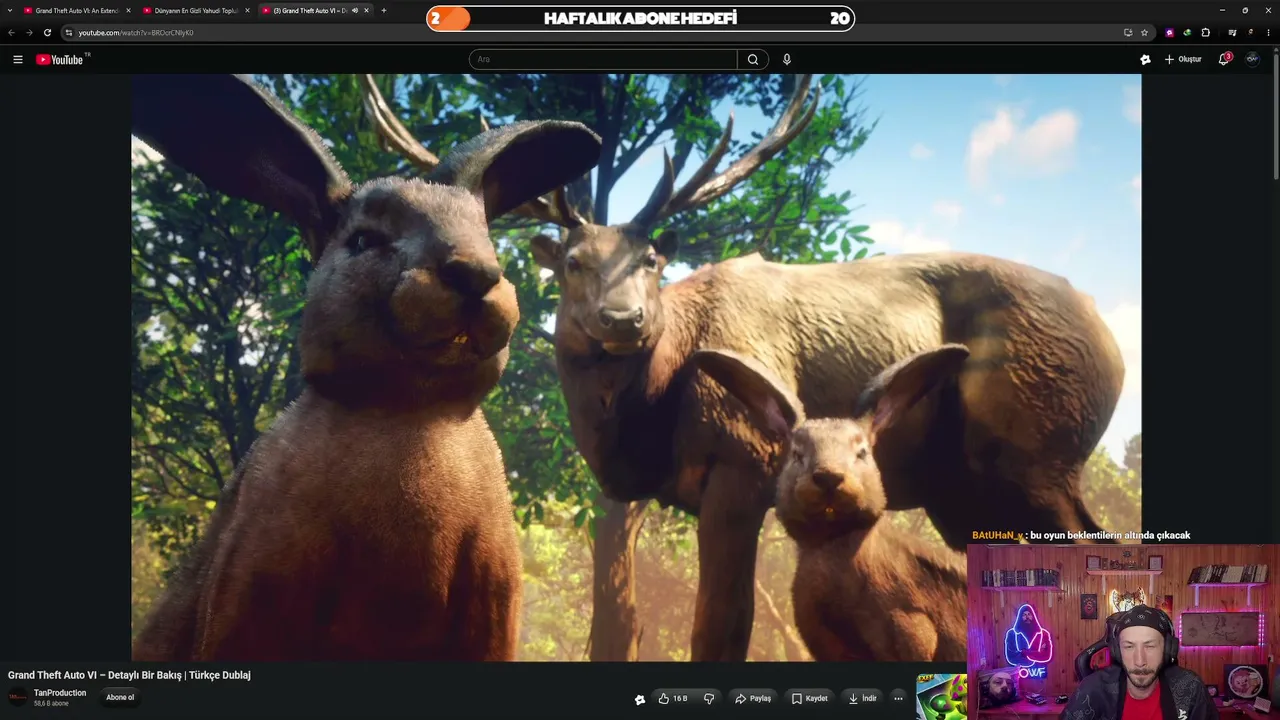Open the browser extensions puzzle icon
1280x720 pixels.
1205,32
